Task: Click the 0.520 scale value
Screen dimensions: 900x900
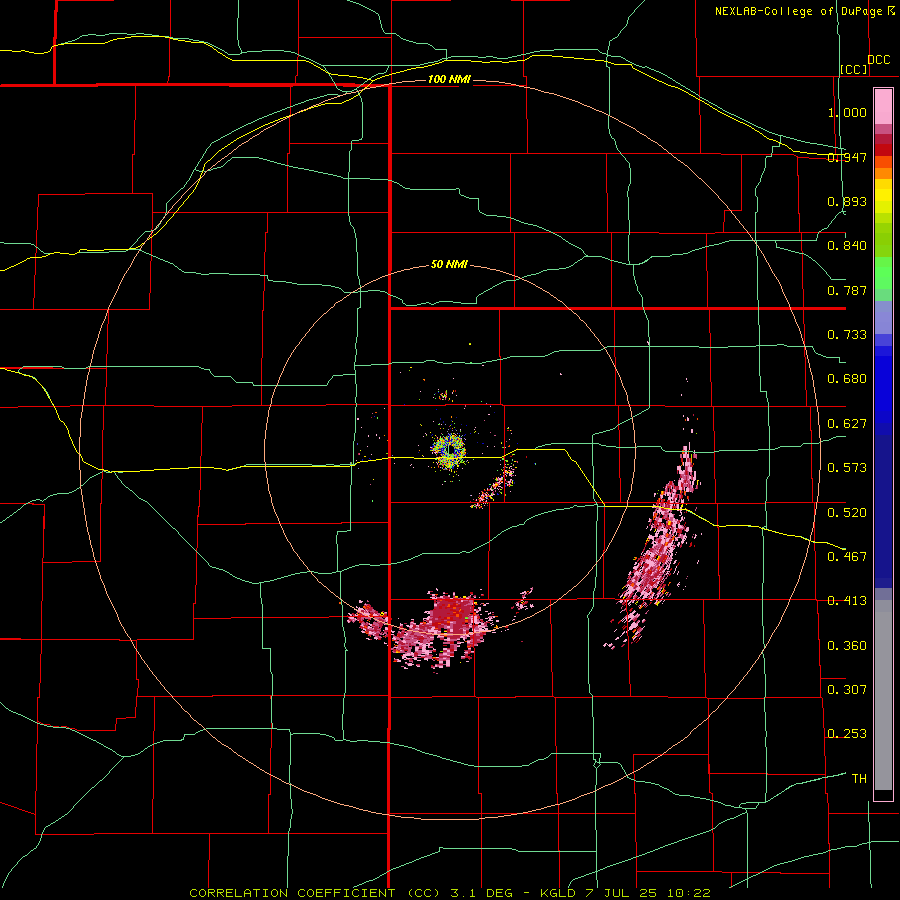Action: pos(847,513)
